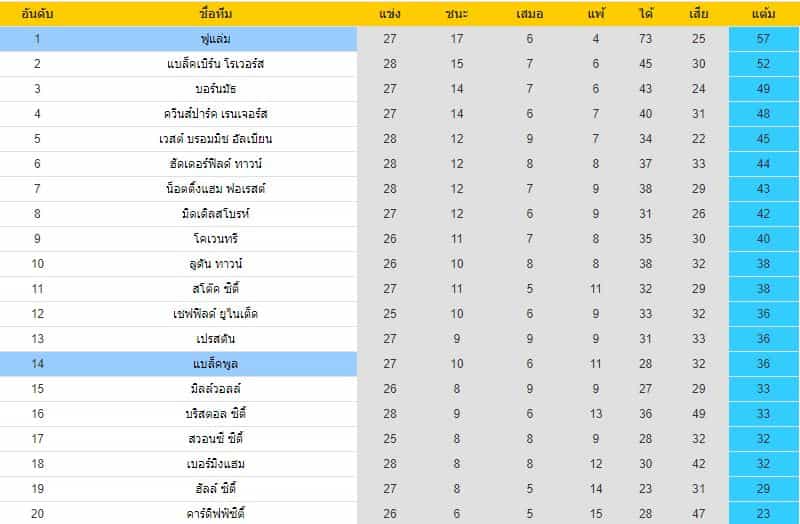Select the แบล็คพูล highlighted team name
The image size is (800, 524).
[x=215, y=364]
